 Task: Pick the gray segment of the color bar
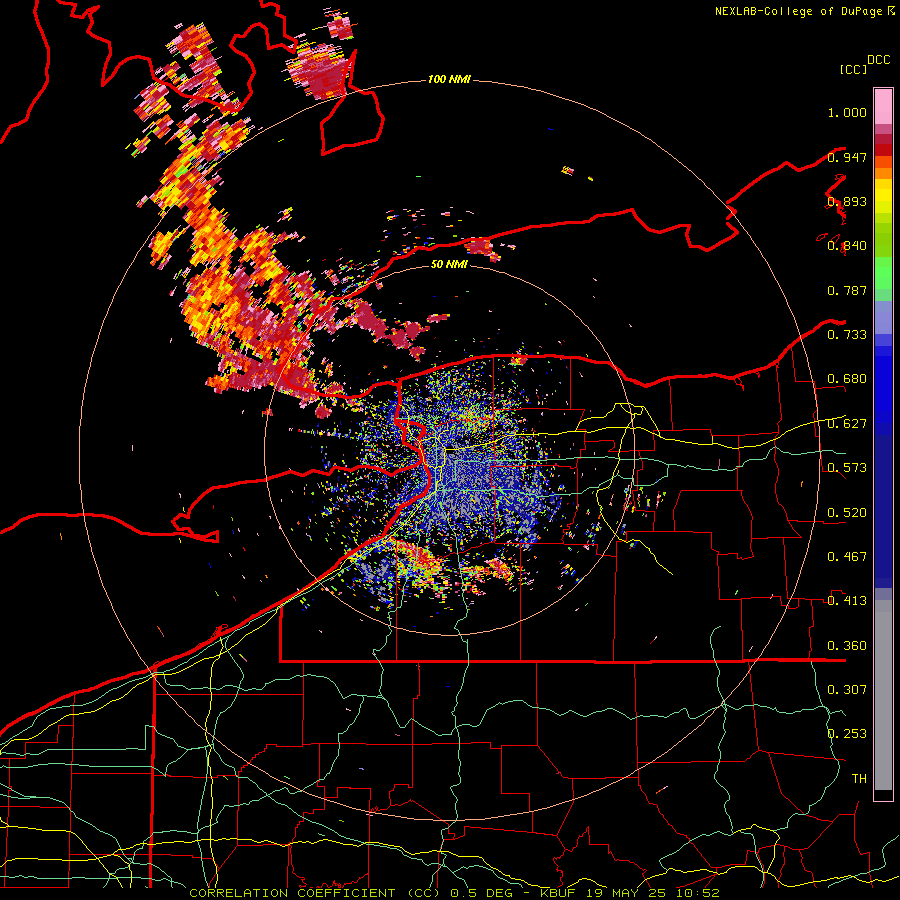(x=883, y=695)
